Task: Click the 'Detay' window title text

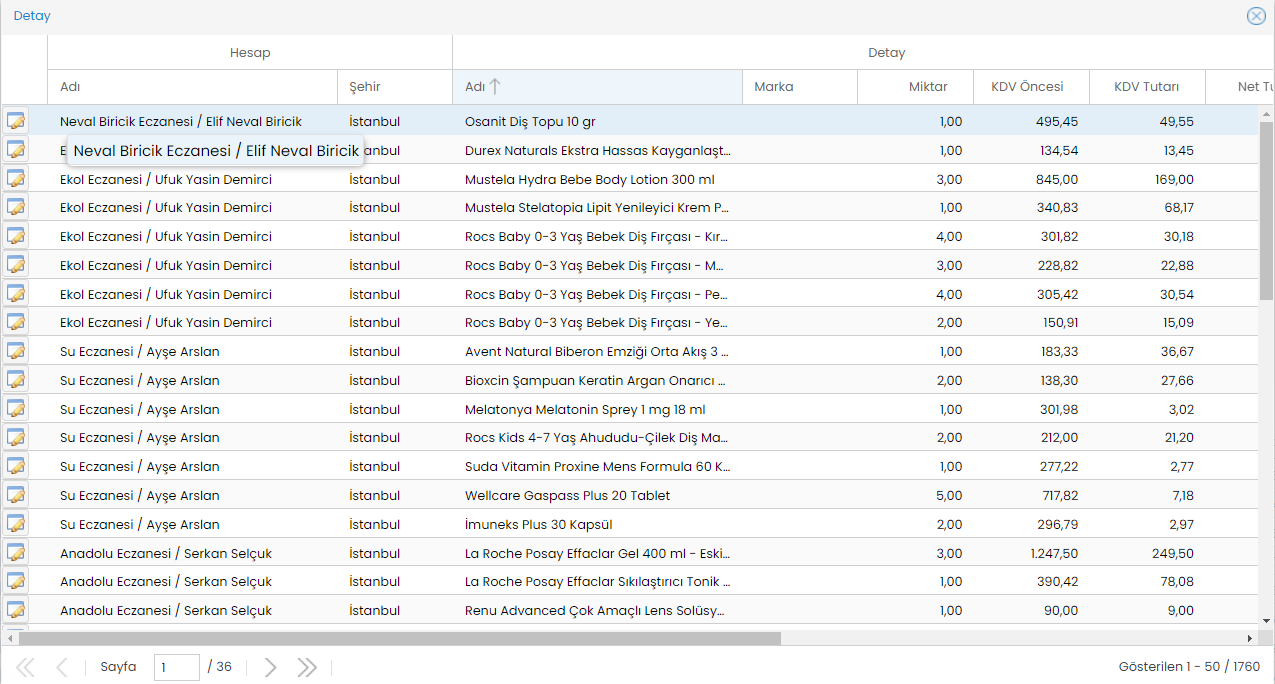Action: click(32, 16)
